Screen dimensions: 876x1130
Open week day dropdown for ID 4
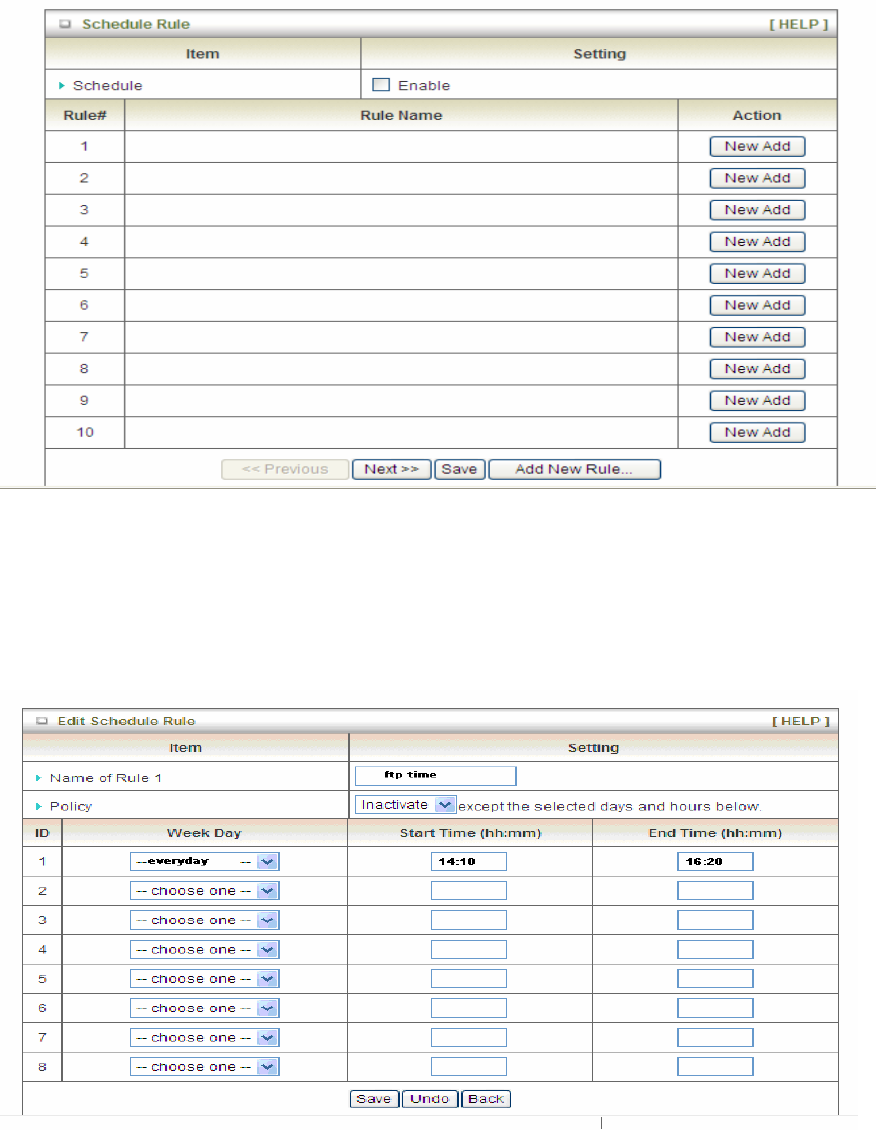coord(205,949)
